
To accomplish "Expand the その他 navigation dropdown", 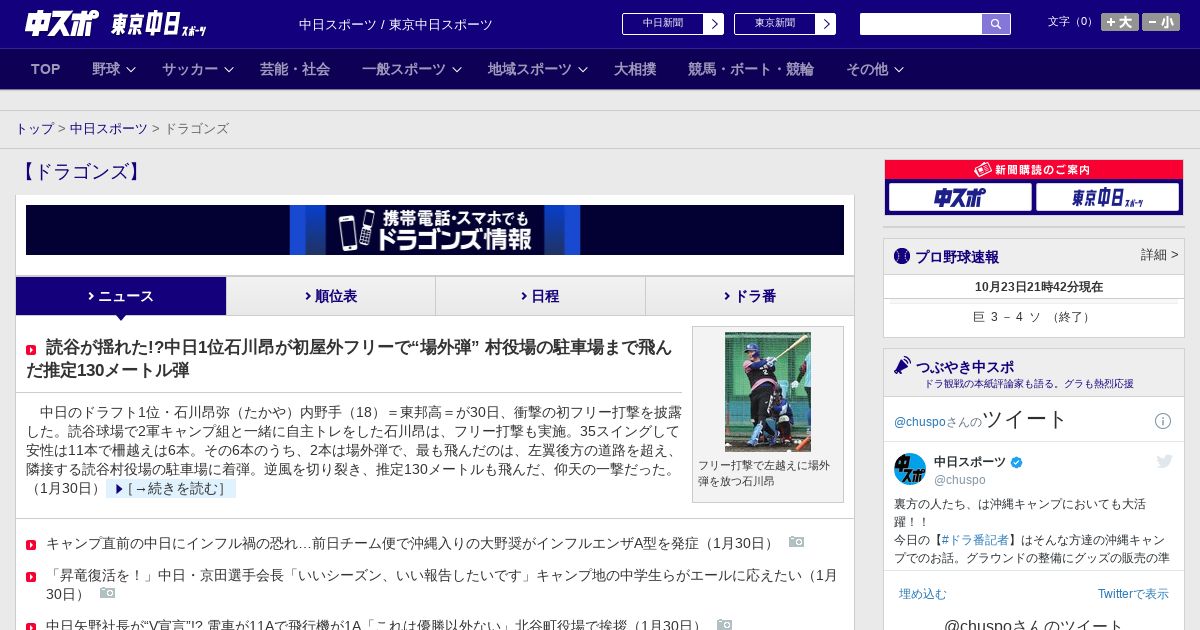I will [x=875, y=69].
